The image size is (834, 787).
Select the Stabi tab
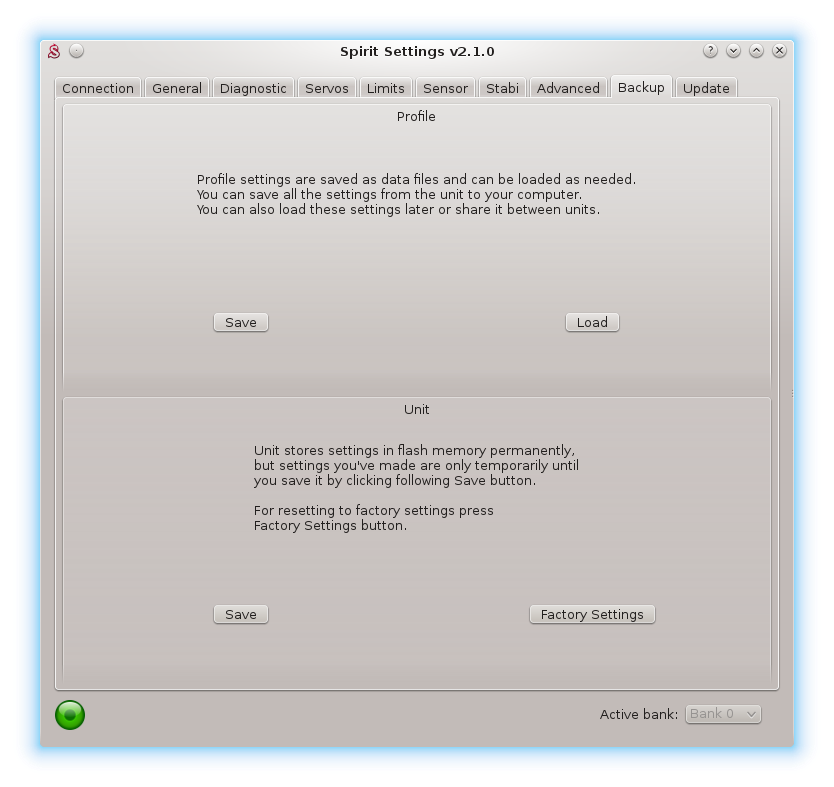(502, 88)
